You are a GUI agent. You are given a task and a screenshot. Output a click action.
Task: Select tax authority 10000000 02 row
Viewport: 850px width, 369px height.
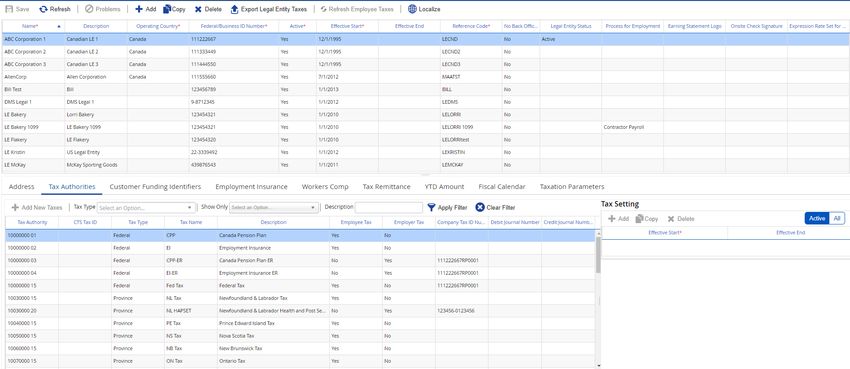coord(300,248)
